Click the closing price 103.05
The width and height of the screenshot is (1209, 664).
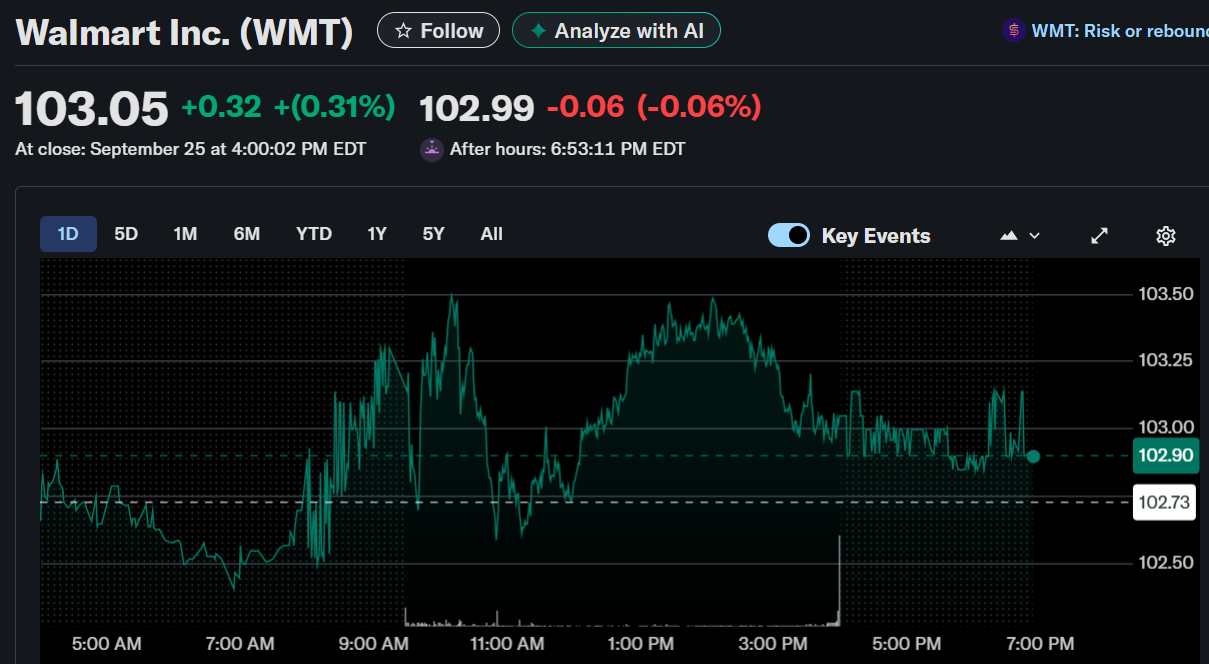click(x=92, y=109)
